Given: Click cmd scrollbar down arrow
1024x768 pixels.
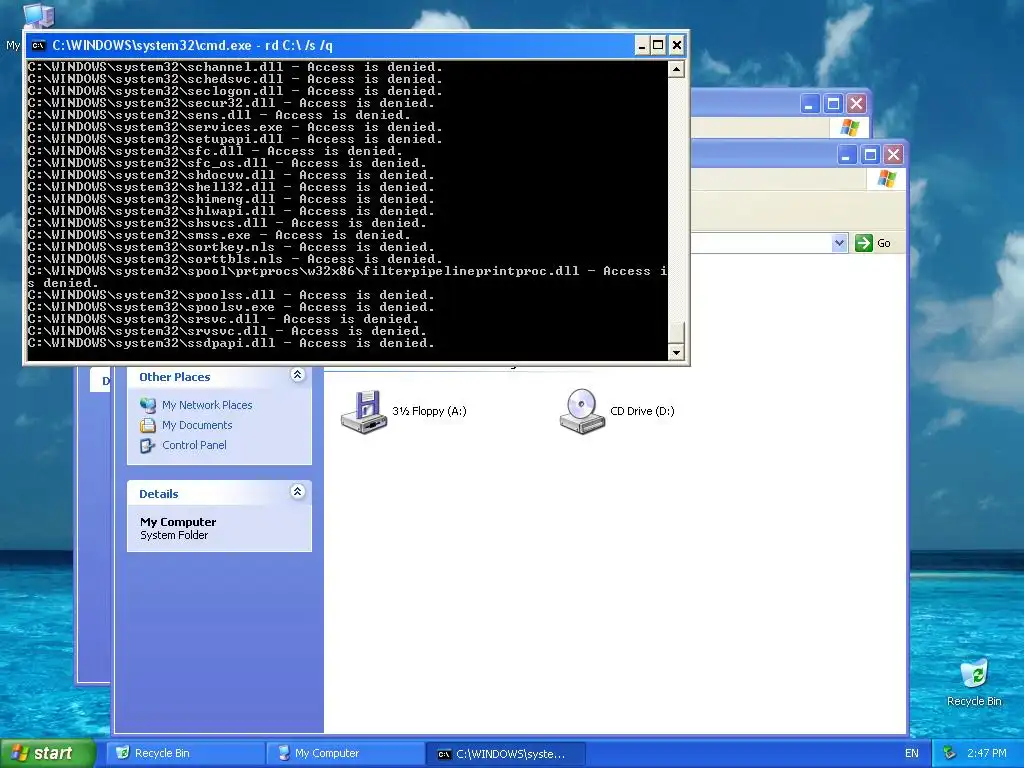Looking at the screenshot, I should pyautogui.click(x=676, y=353).
